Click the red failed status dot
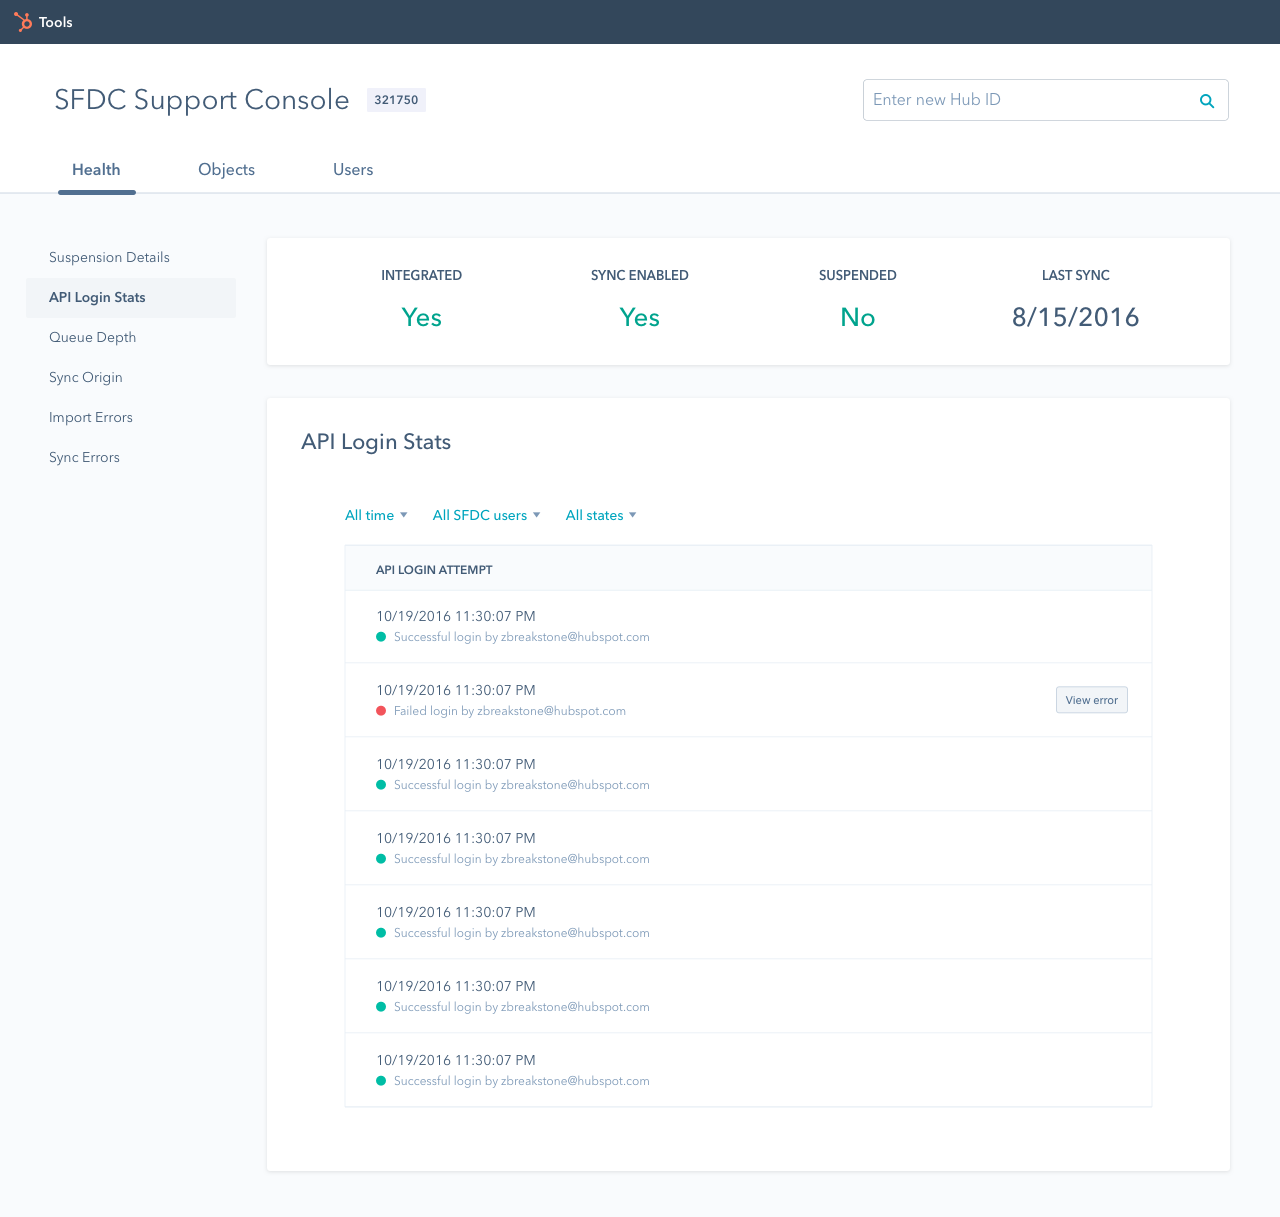 381,711
